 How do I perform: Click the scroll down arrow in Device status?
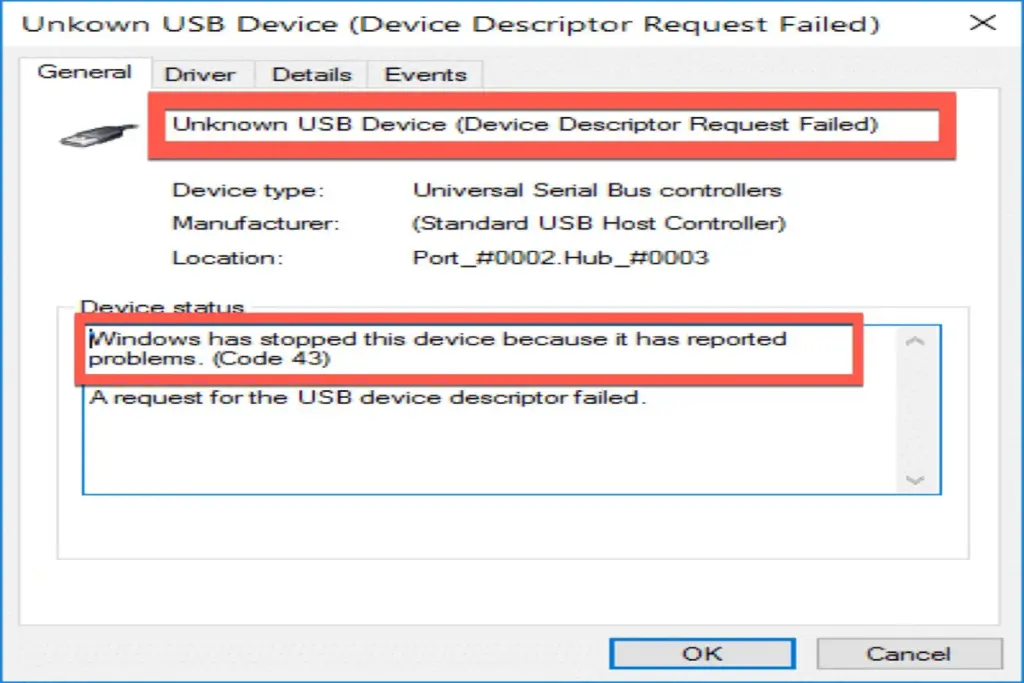[x=914, y=479]
